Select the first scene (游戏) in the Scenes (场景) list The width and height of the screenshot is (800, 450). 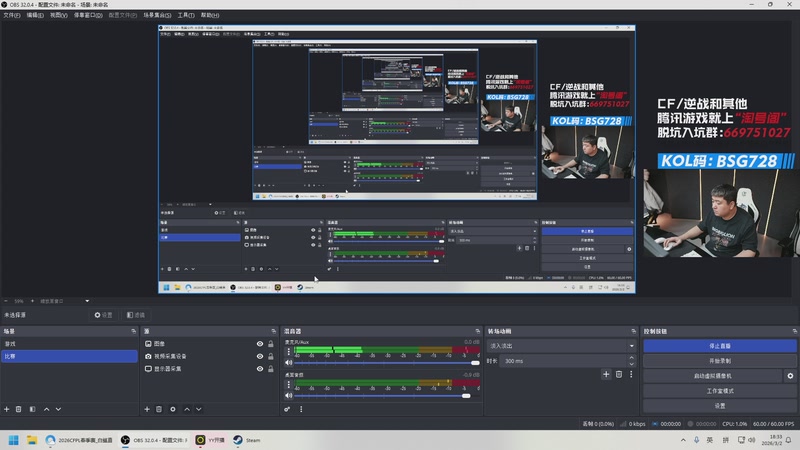pos(69,344)
